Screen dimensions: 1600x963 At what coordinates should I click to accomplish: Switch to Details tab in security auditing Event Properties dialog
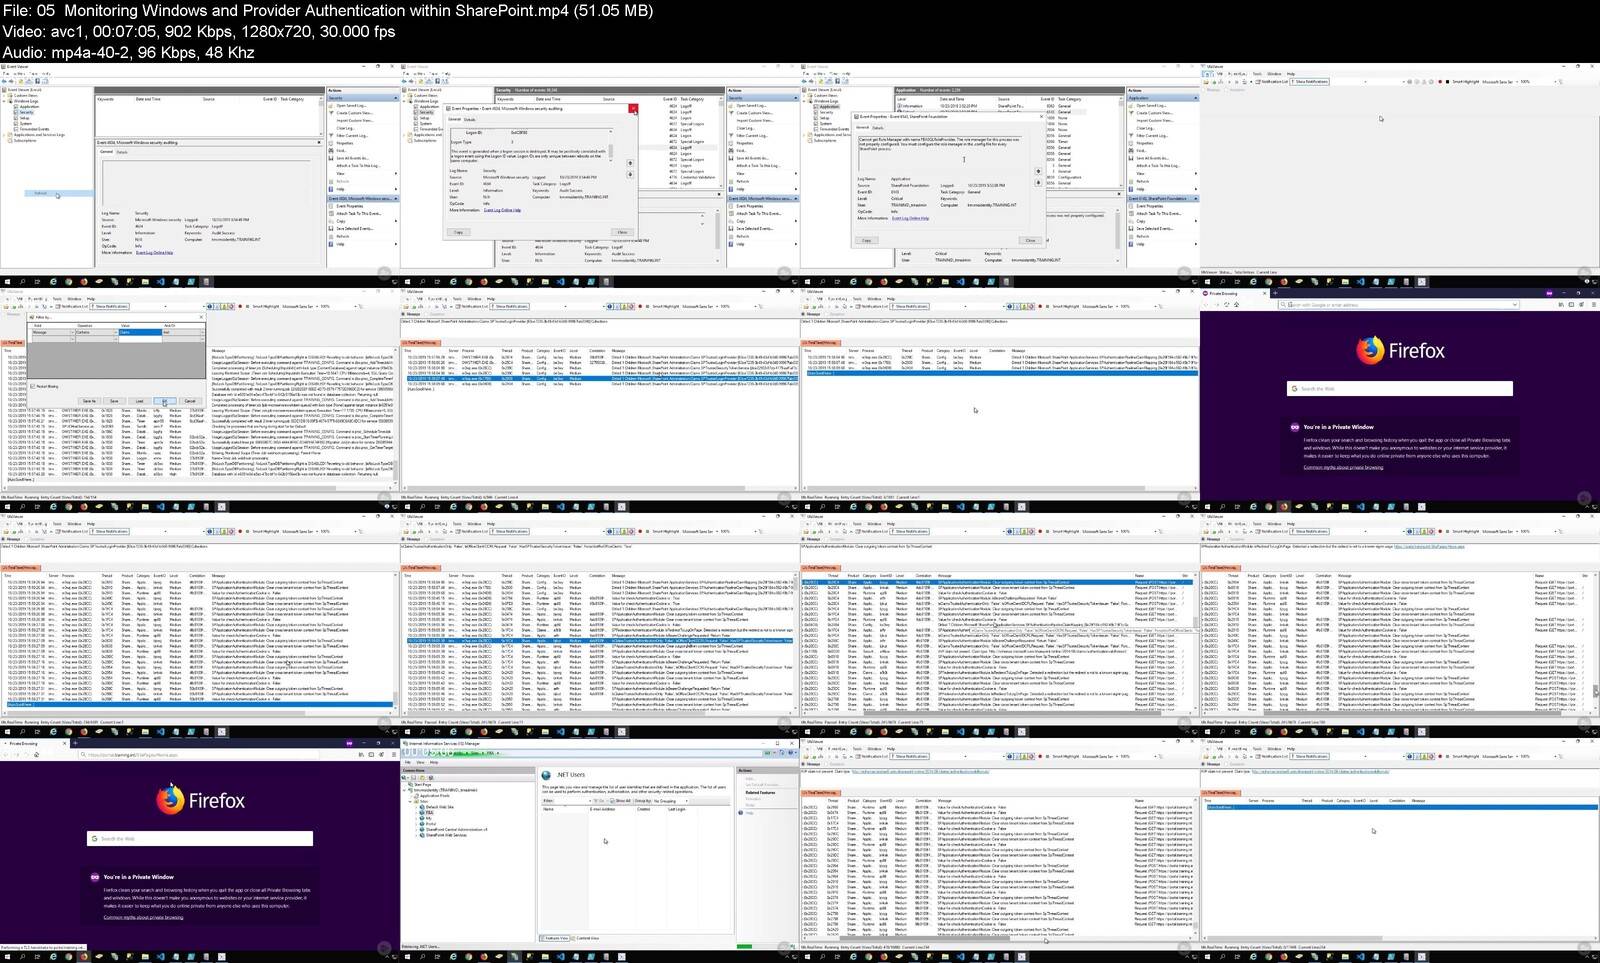pos(470,119)
